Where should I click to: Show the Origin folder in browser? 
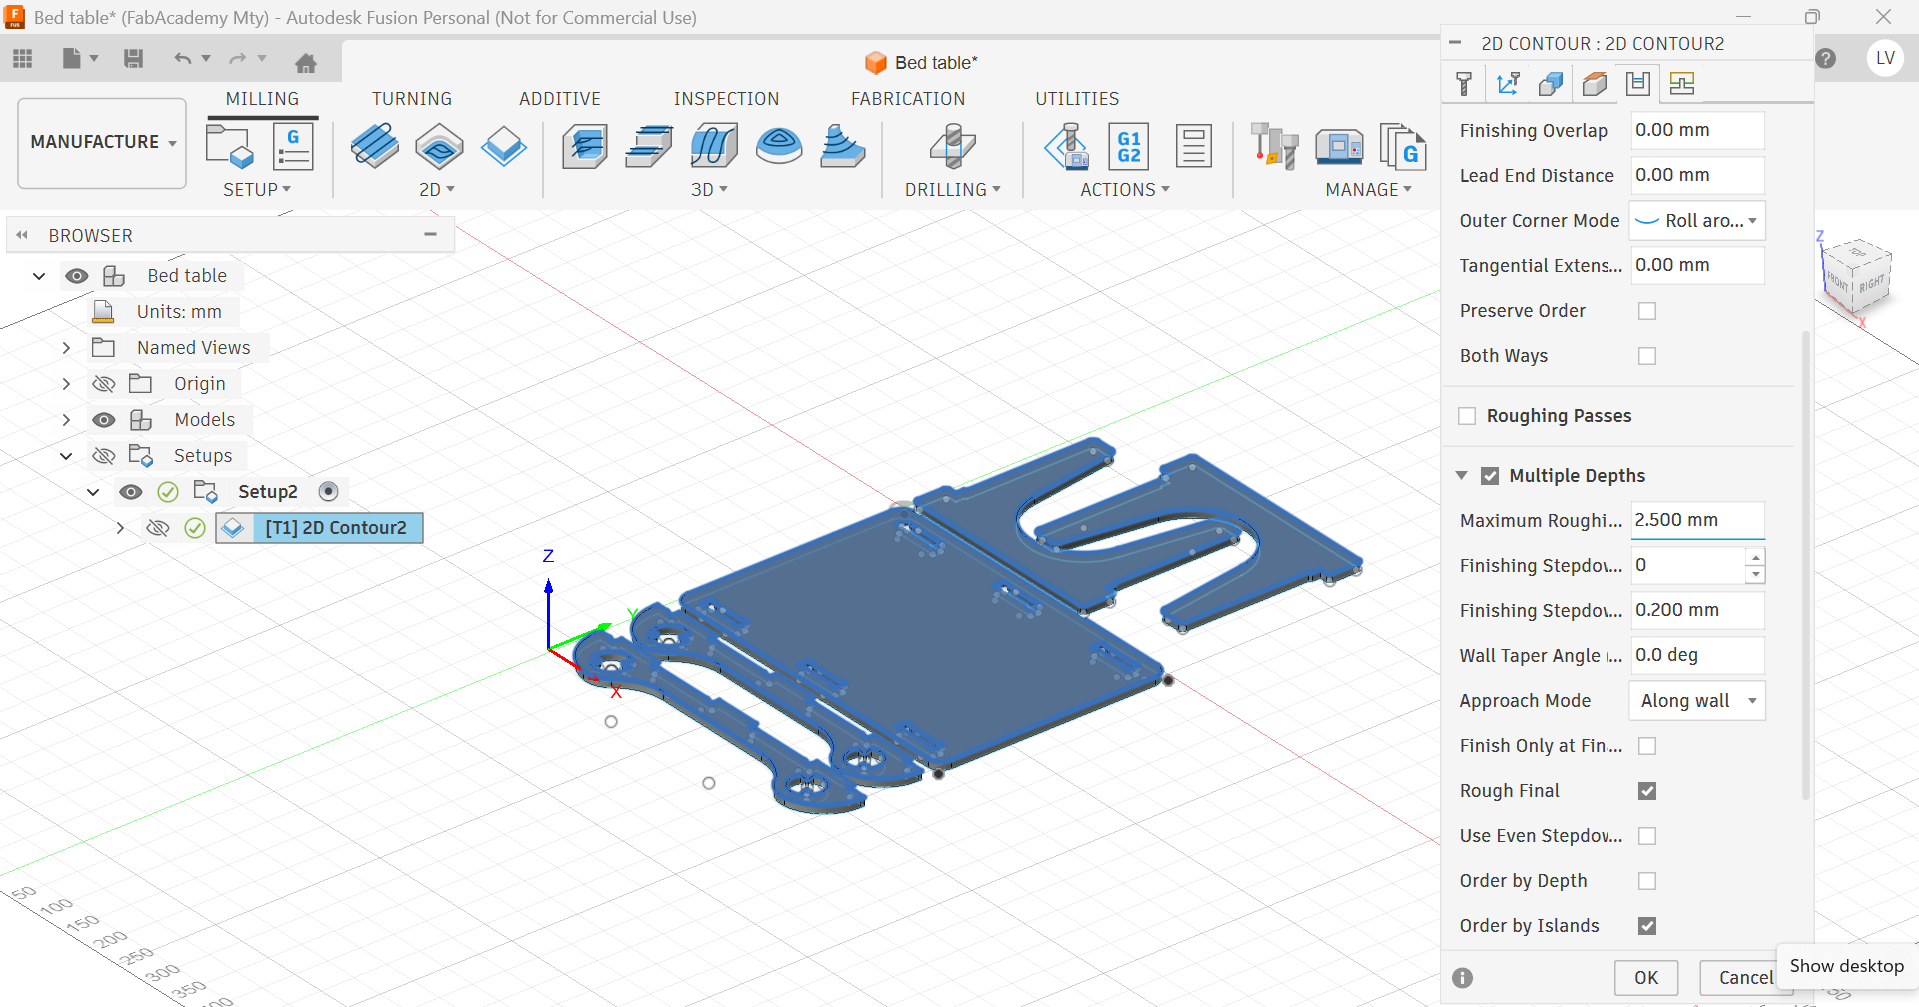(x=104, y=384)
